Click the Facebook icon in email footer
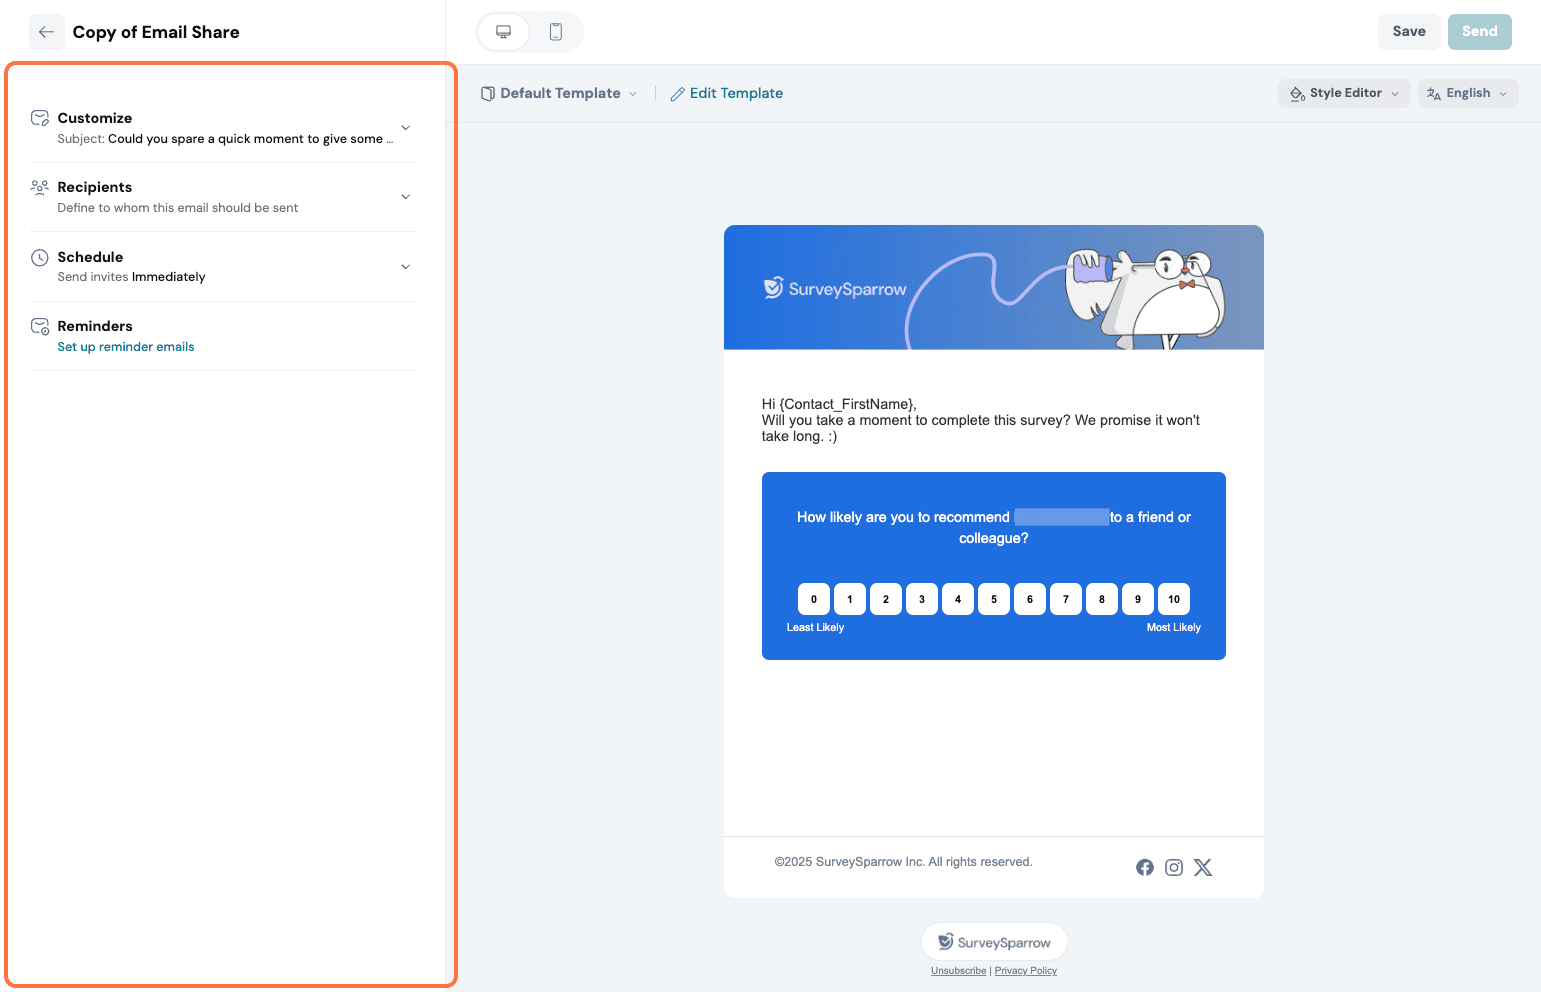Viewport: 1541px width, 992px height. (1145, 867)
